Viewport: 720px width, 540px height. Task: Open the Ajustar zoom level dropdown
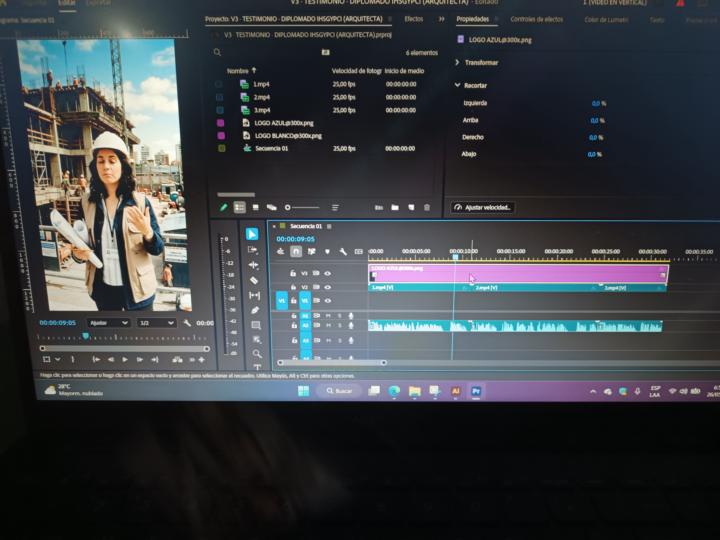[109, 323]
